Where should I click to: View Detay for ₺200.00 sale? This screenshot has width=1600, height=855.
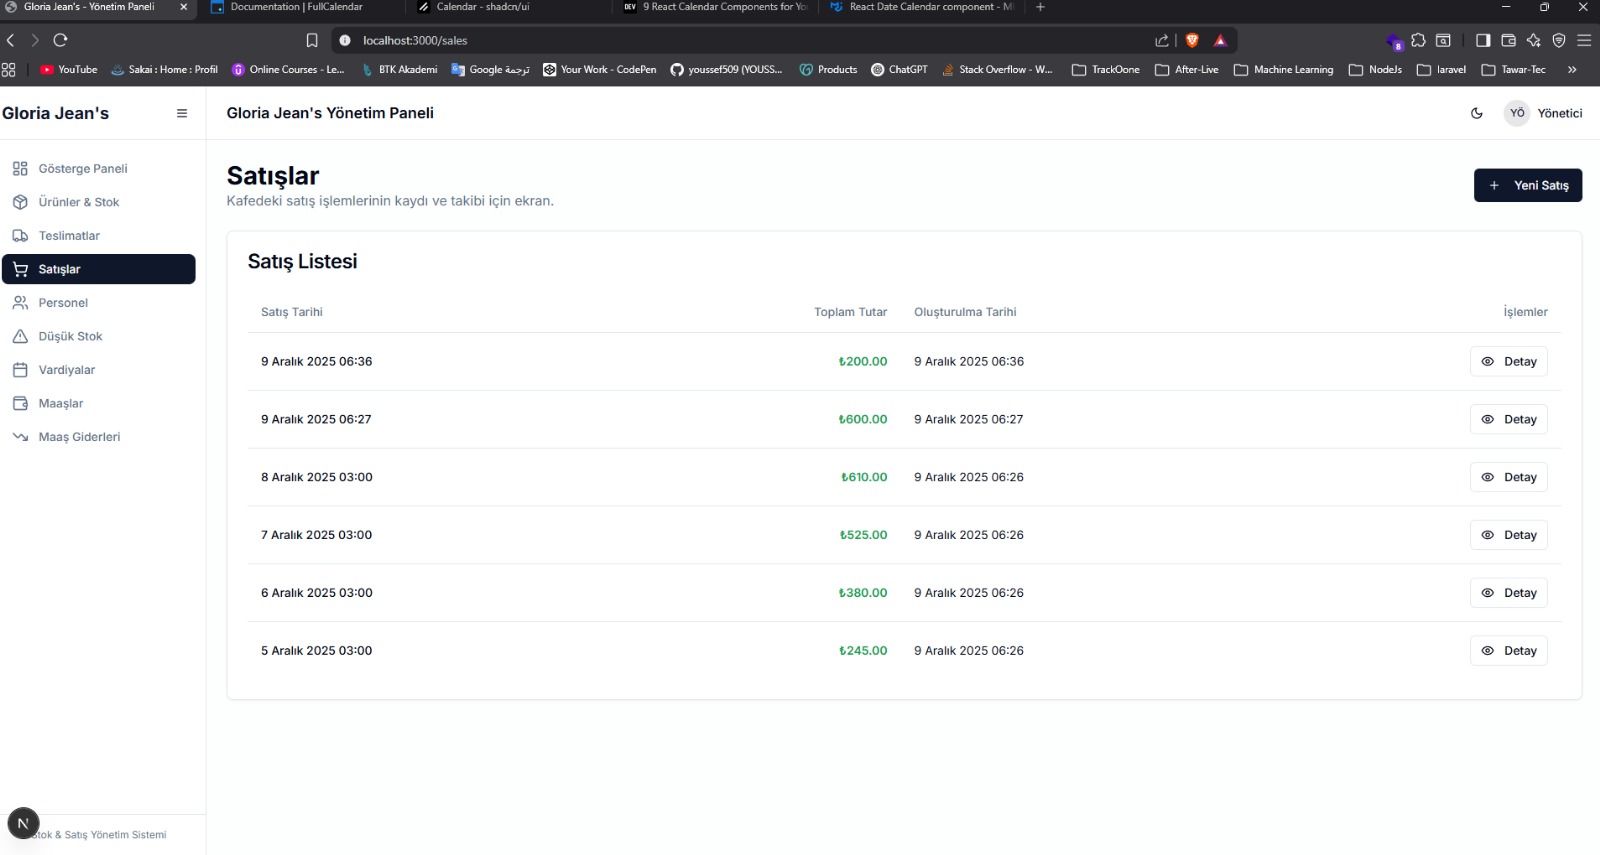pyautogui.click(x=1508, y=362)
